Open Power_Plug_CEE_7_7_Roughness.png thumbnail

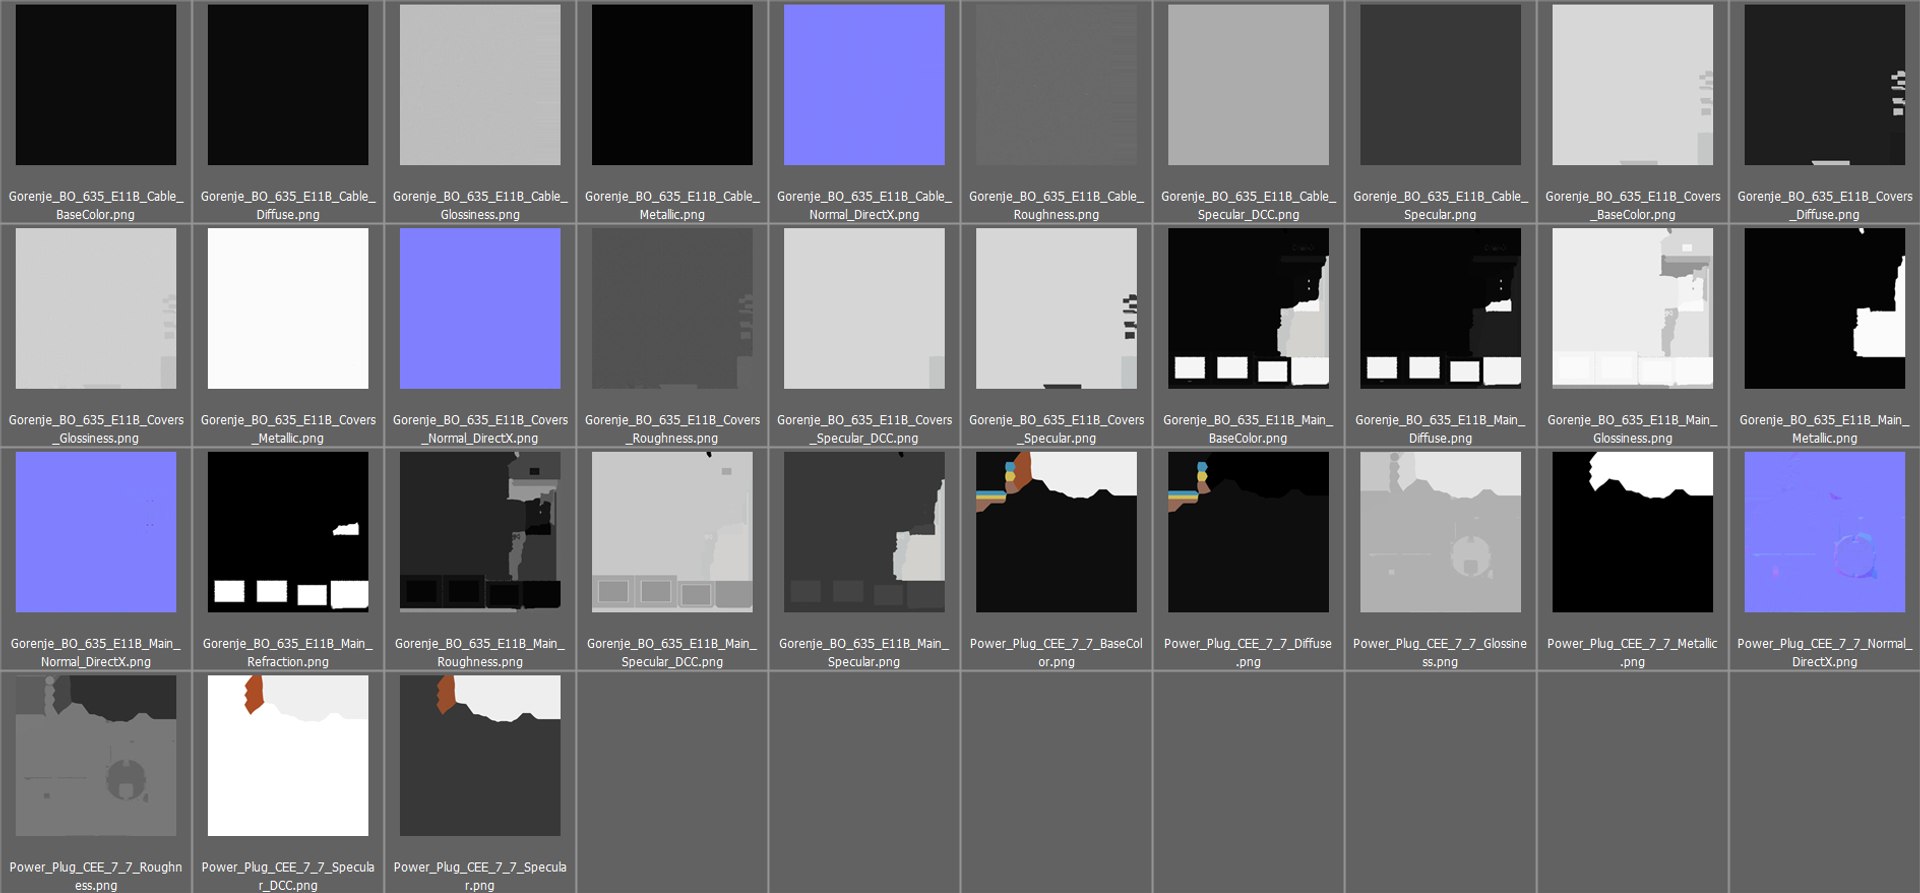(x=96, y=755)
